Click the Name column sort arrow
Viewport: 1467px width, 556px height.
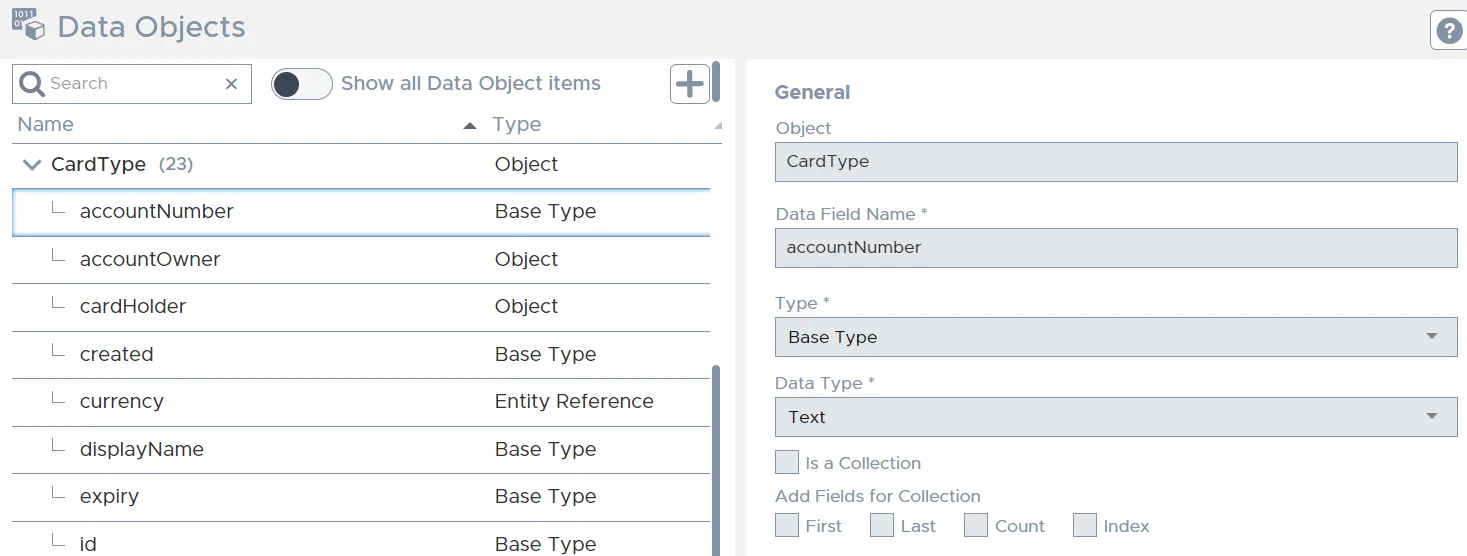point(470,125)
